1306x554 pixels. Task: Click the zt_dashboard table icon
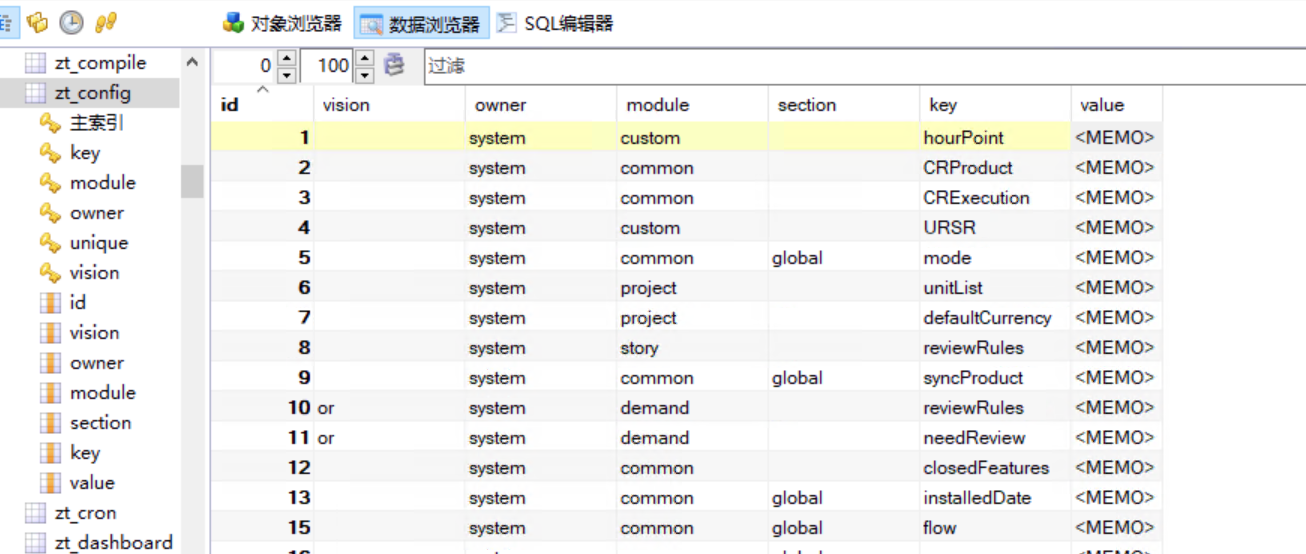click(x=35, y=543)
